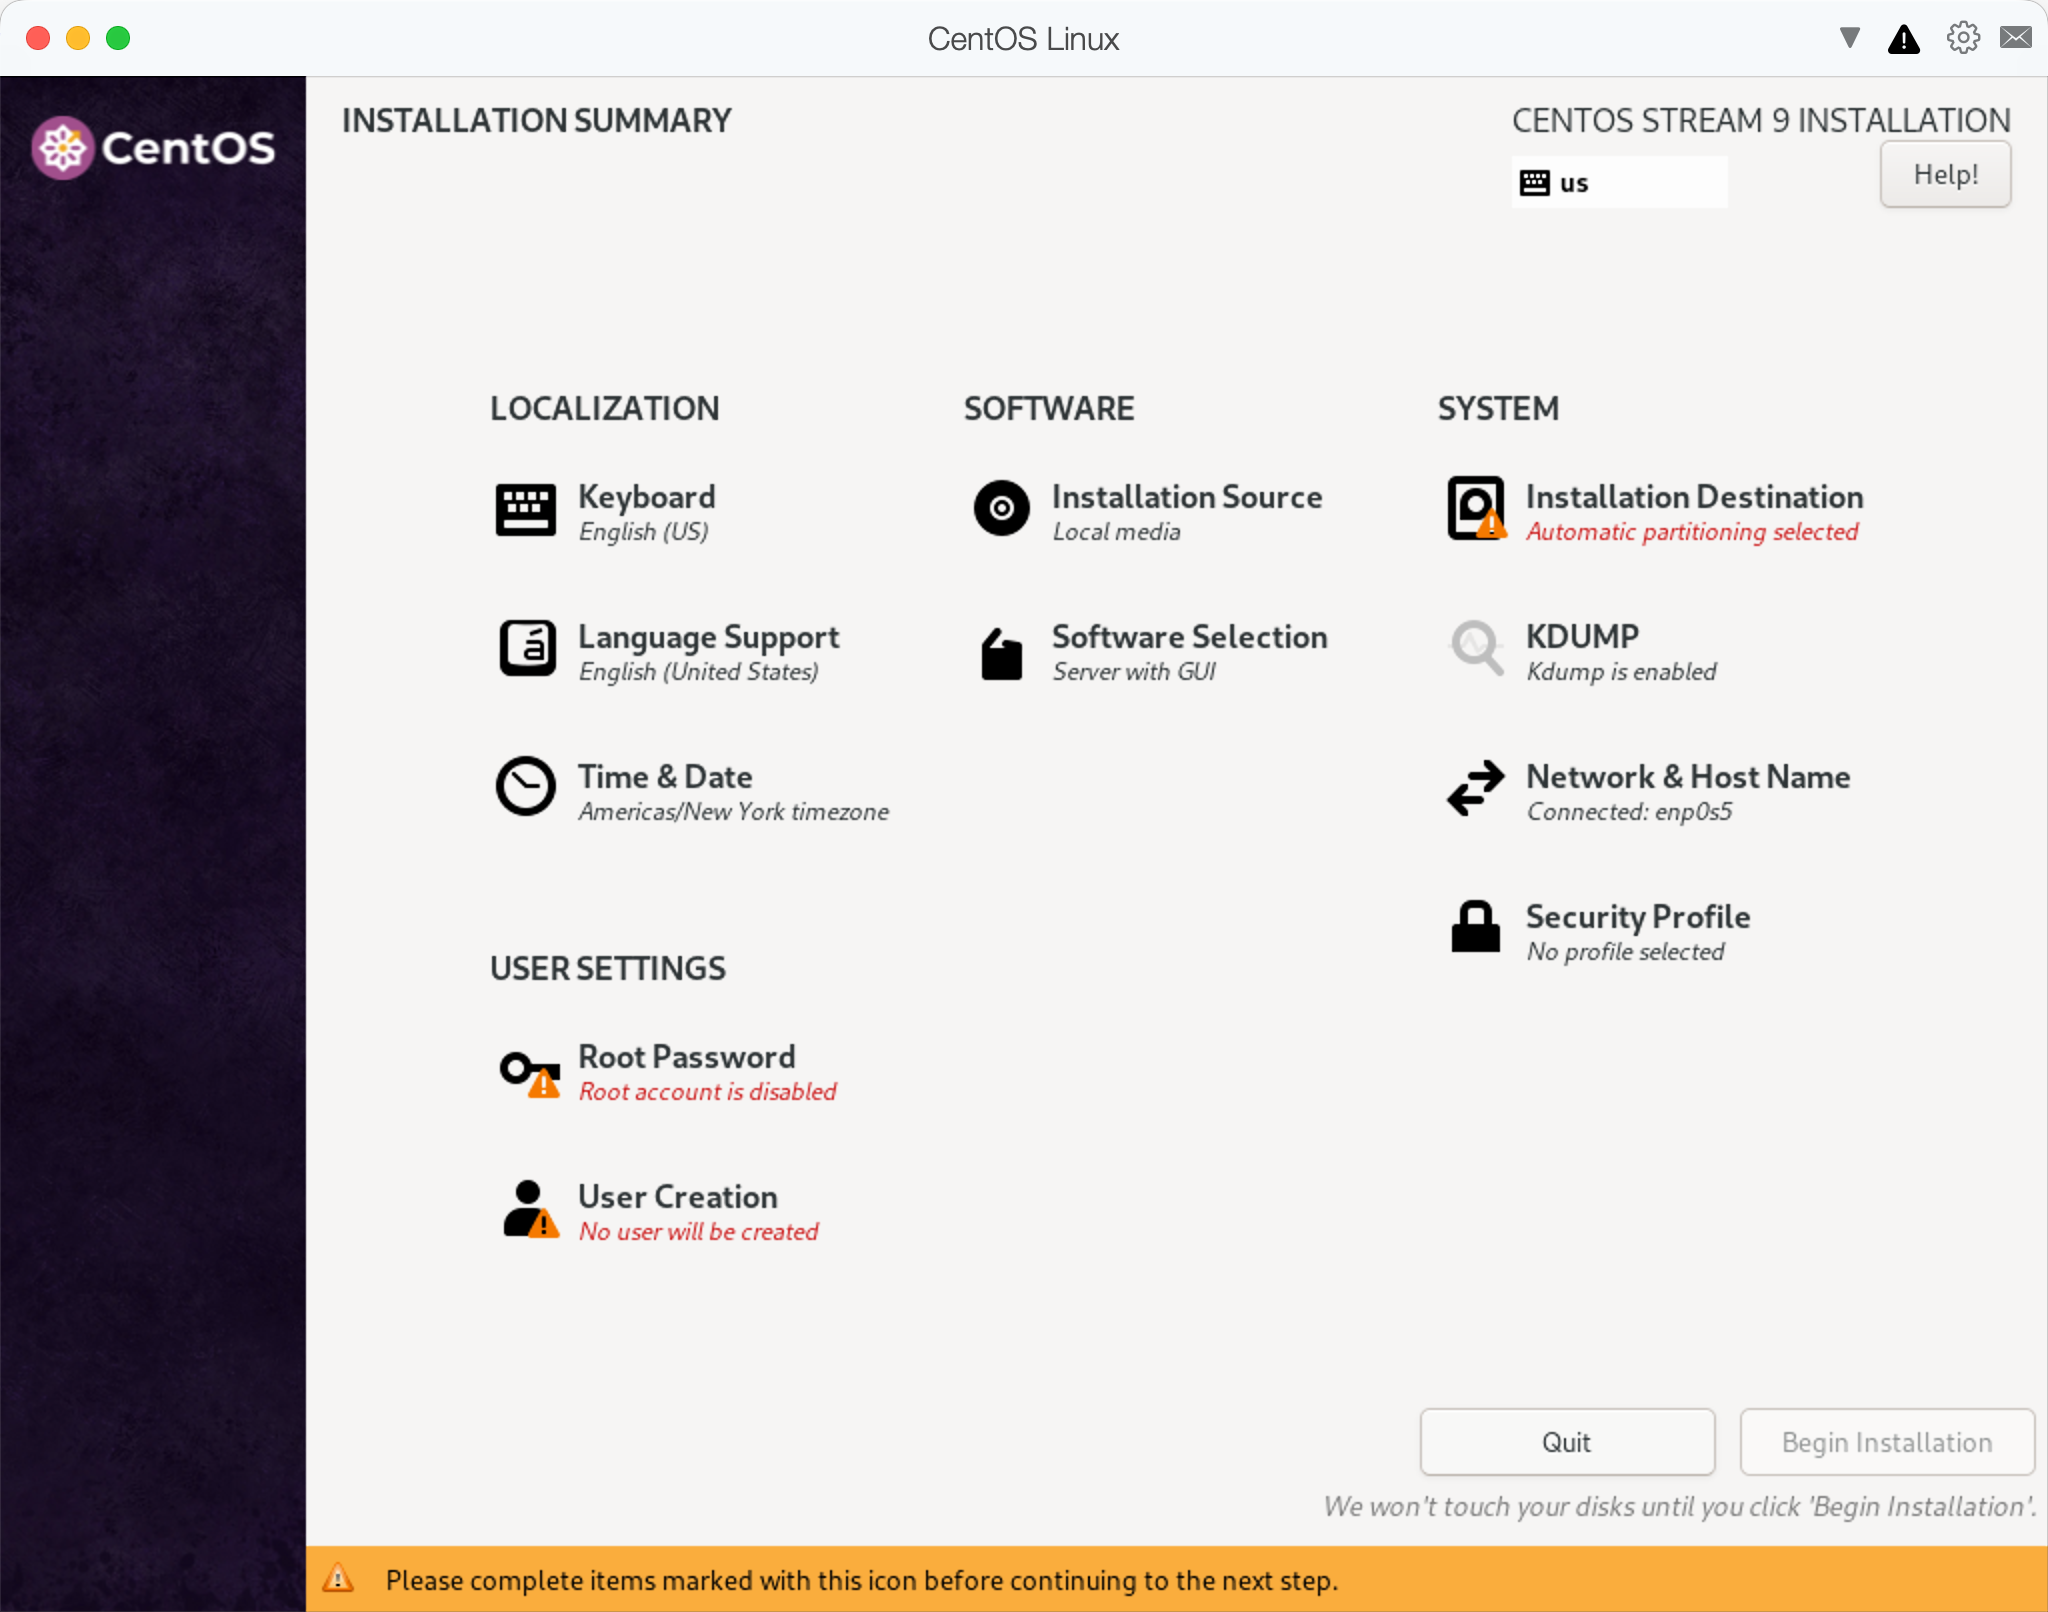Click the User Creation person icon

click(528, 1209)
